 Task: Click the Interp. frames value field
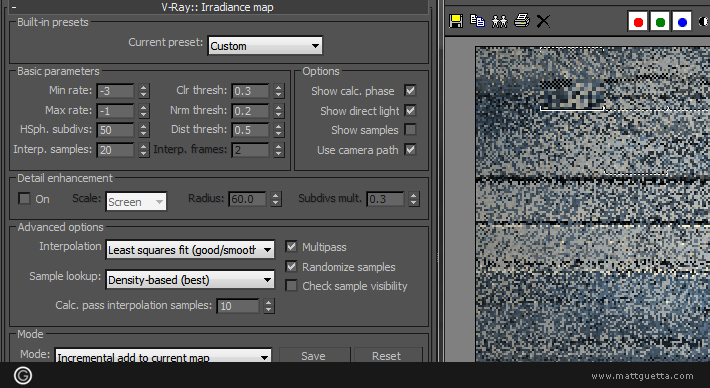coord(250,150)
